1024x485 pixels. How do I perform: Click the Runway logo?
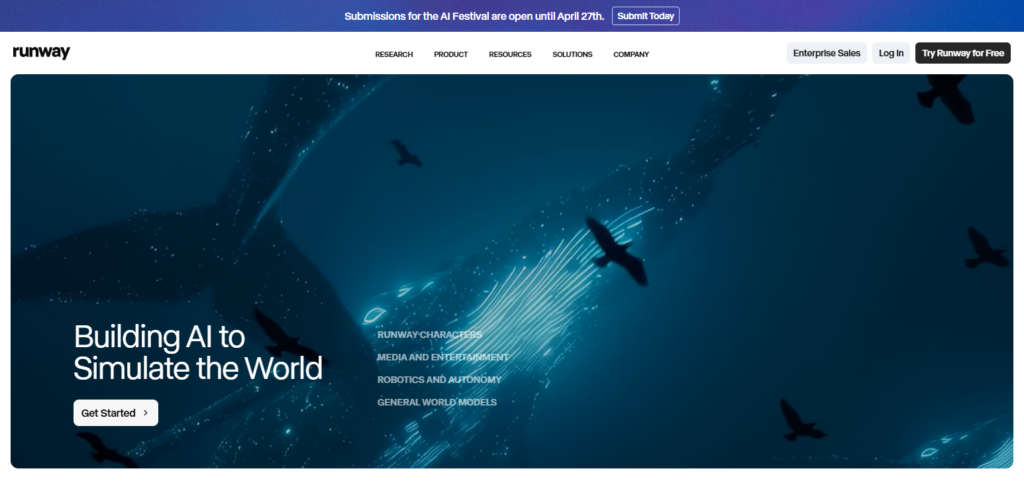(41, 53)
